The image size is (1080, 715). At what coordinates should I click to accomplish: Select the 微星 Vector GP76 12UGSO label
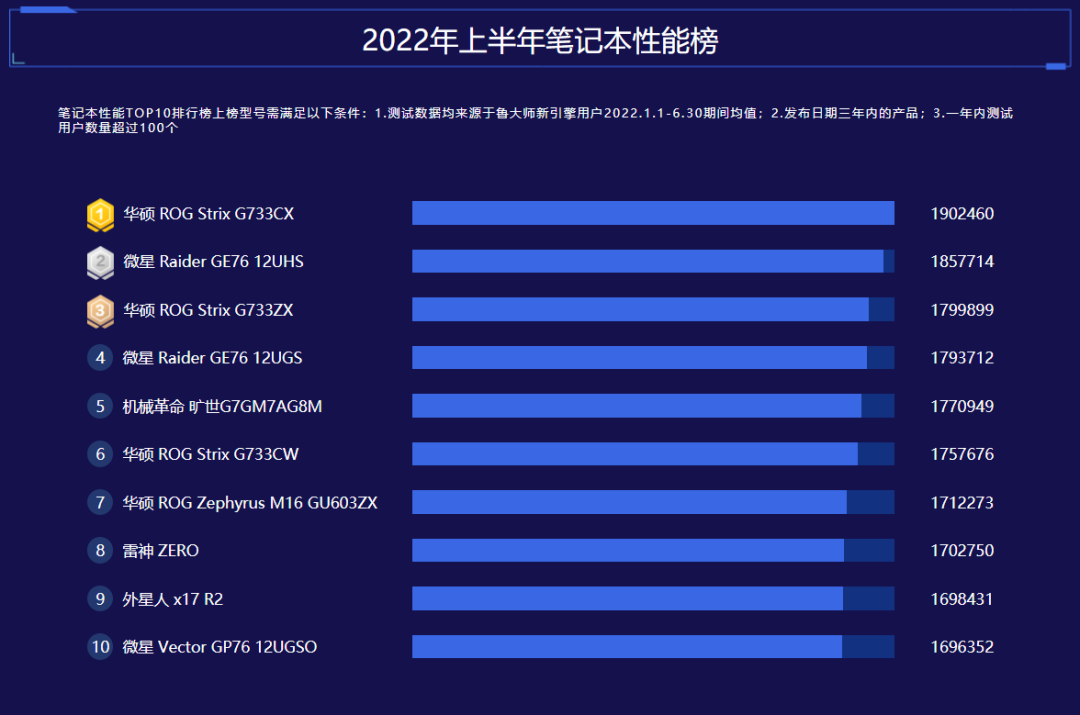pyautogui.click(x=220, y=647)
